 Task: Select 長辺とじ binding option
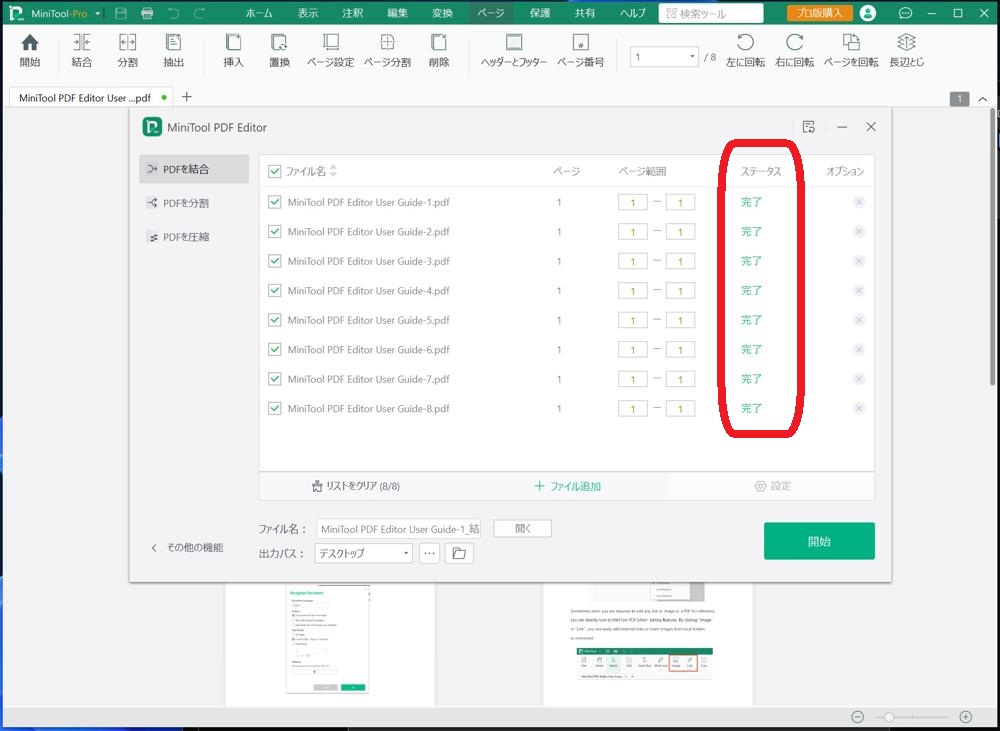coord(906,50)
